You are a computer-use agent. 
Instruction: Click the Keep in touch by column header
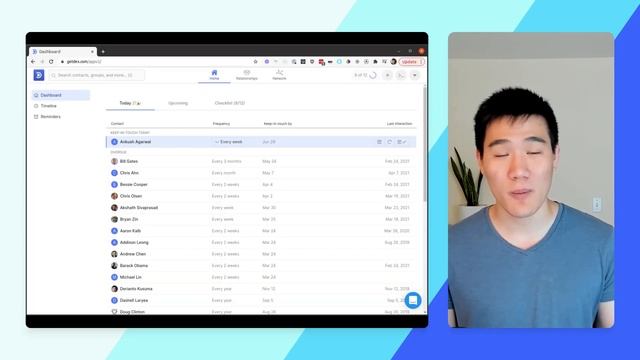[278, 124]
